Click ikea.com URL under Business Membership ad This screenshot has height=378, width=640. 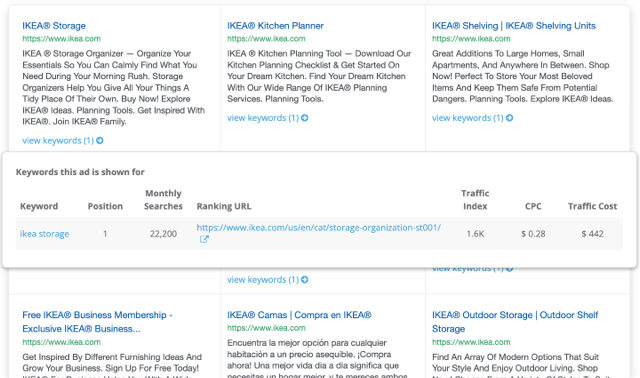pyautogui.click(x=61, y=342)
